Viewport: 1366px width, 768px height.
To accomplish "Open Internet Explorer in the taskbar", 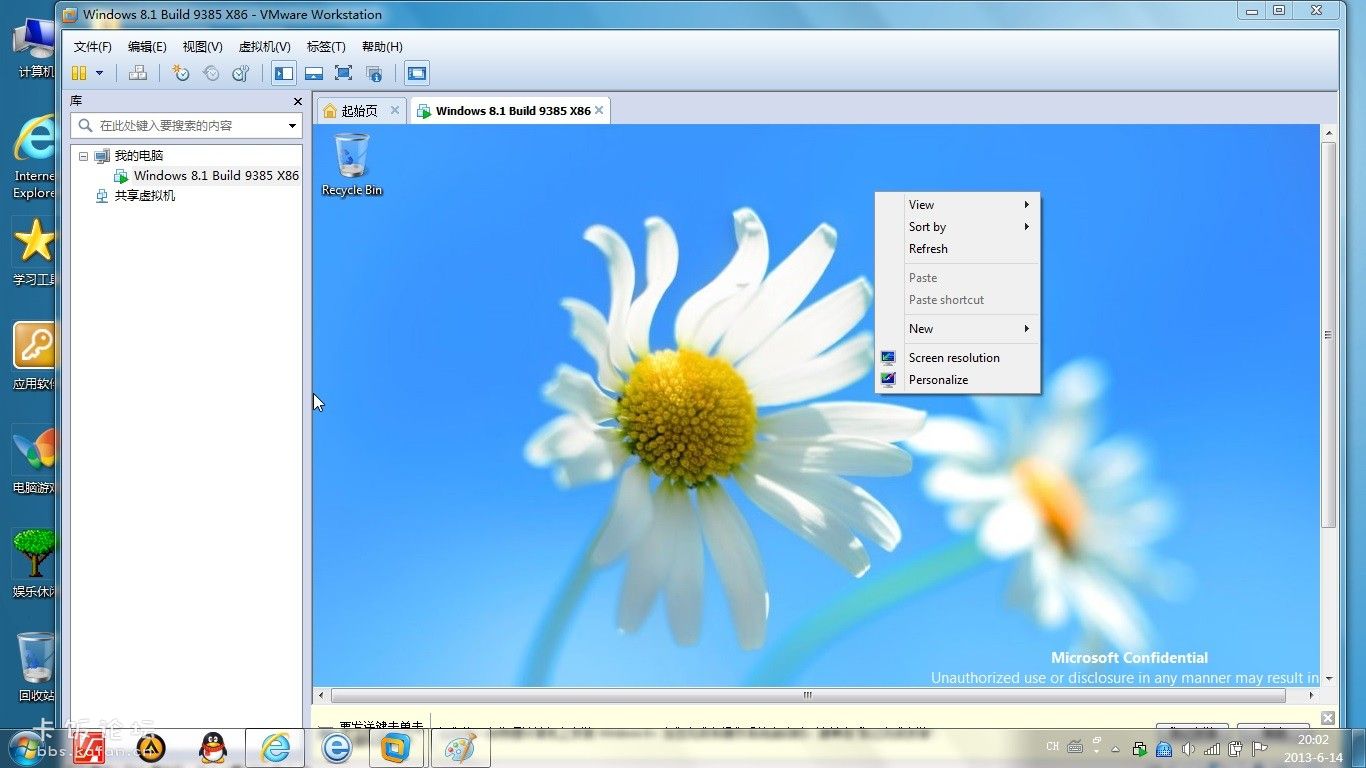I will click(x=275, y=747).
